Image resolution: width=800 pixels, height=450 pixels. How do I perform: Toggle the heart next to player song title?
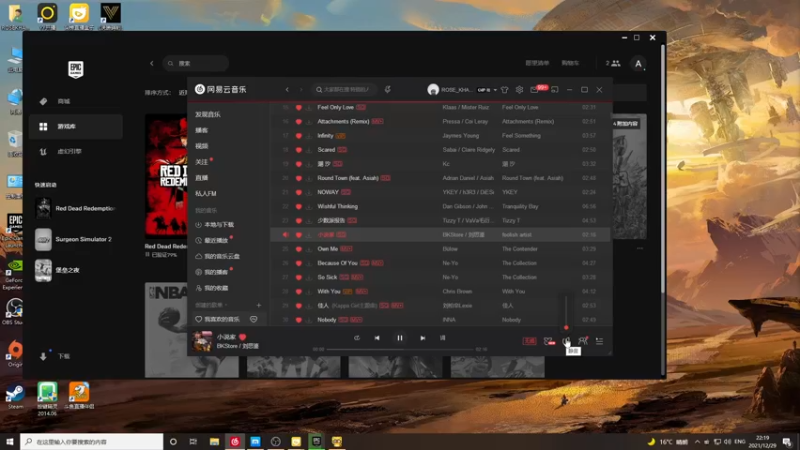coord(242,337)
